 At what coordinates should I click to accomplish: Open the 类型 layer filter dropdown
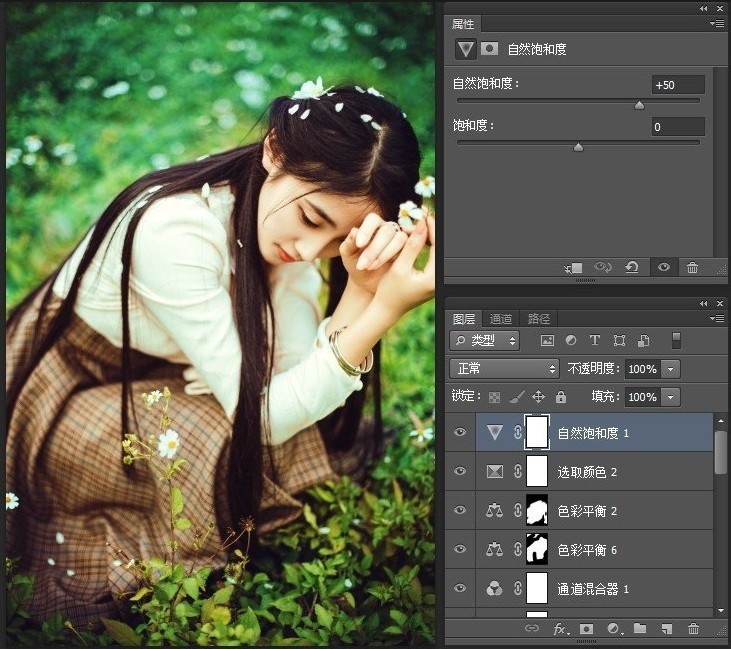[x=485, y=341]
